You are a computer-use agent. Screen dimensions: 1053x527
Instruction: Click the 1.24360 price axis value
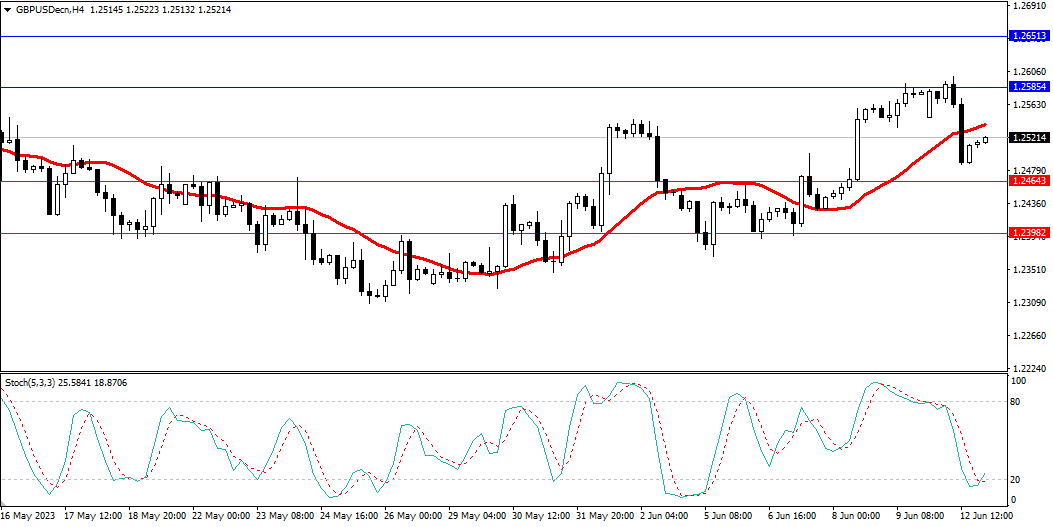click(x=1028, y=203)
